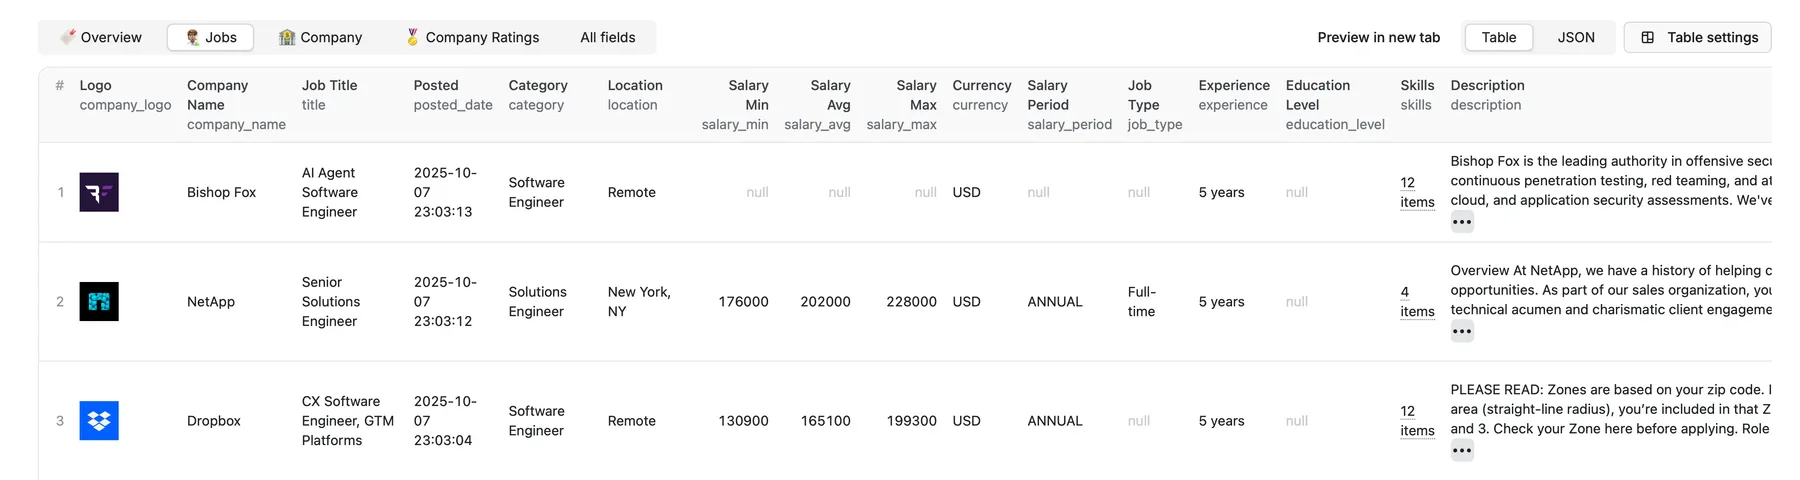1800x480 pixels.
Task: Select the Table view toggle
Action: (1499, 37)
